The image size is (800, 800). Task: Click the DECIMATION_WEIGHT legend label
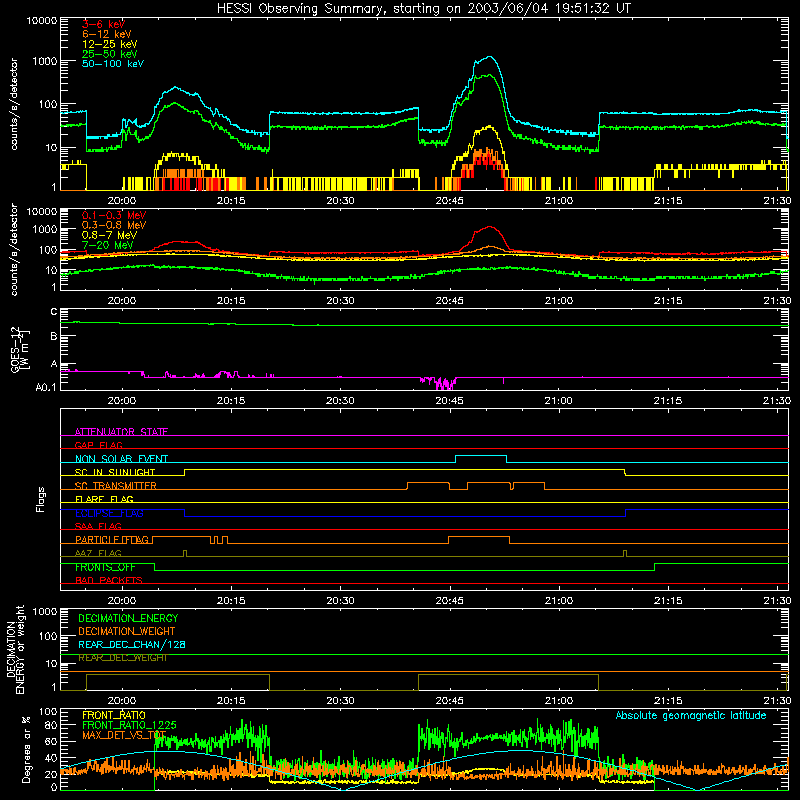point(127,631)
